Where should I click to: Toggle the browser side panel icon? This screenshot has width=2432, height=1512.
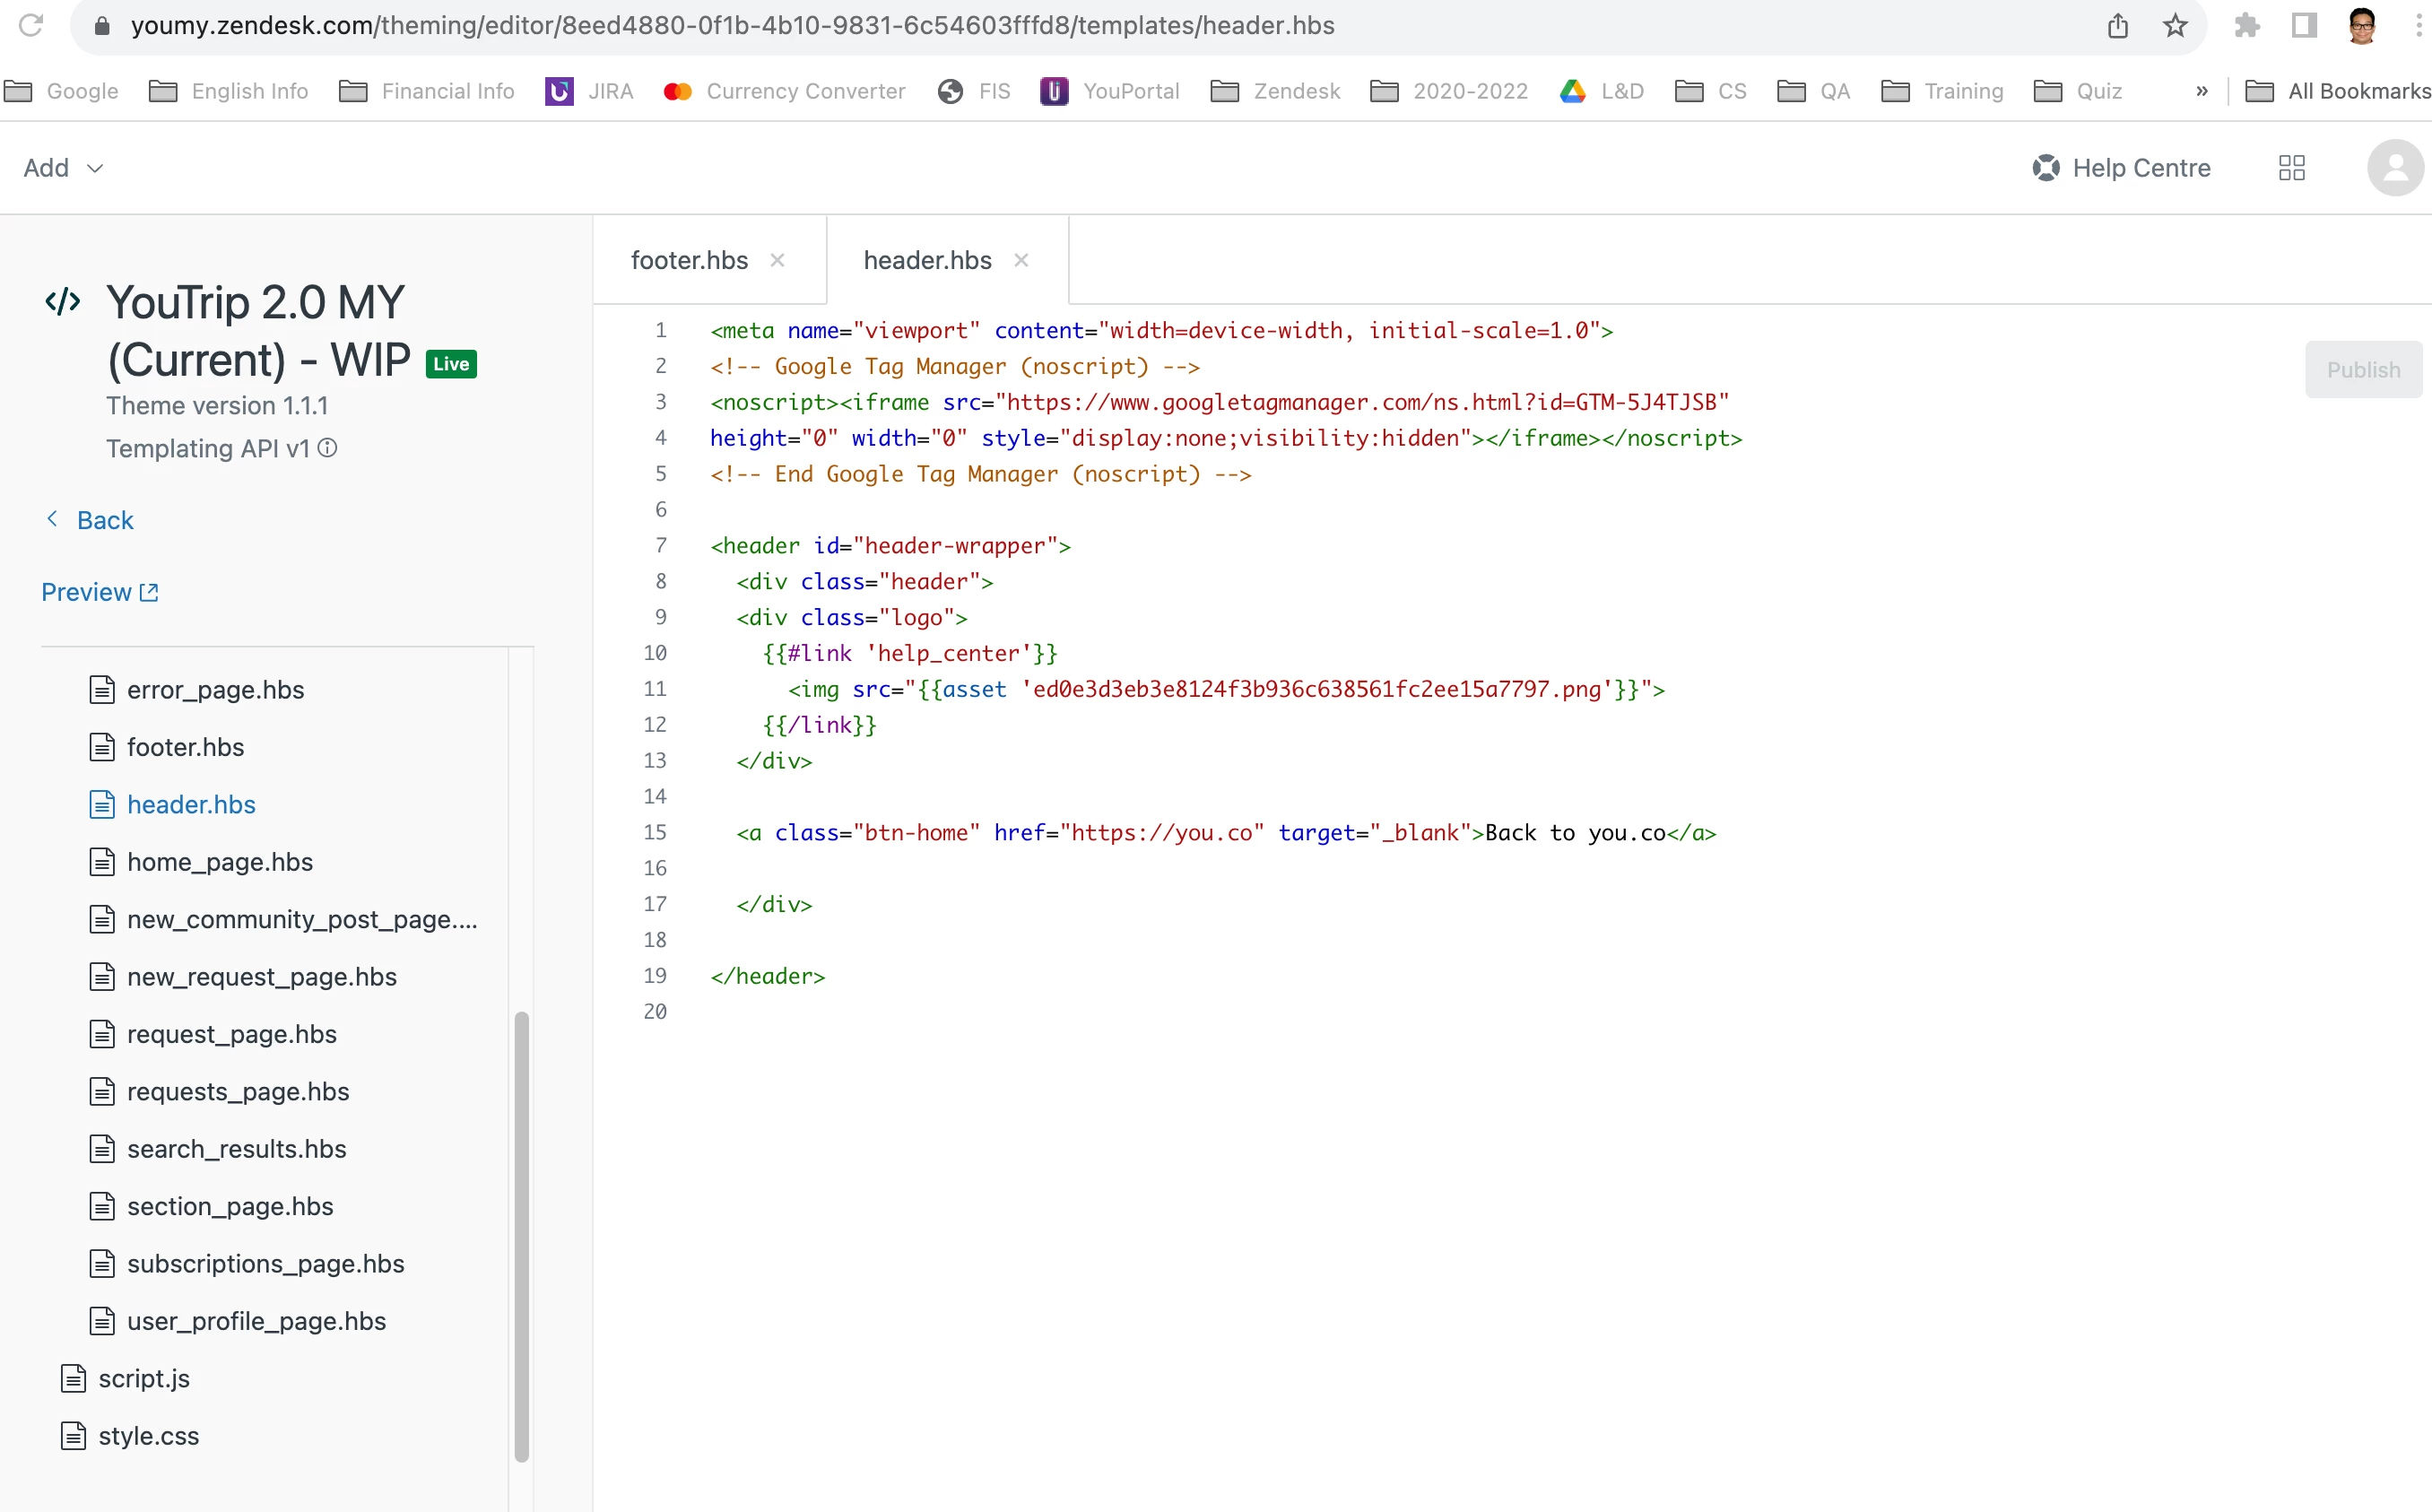(2304, 26)
